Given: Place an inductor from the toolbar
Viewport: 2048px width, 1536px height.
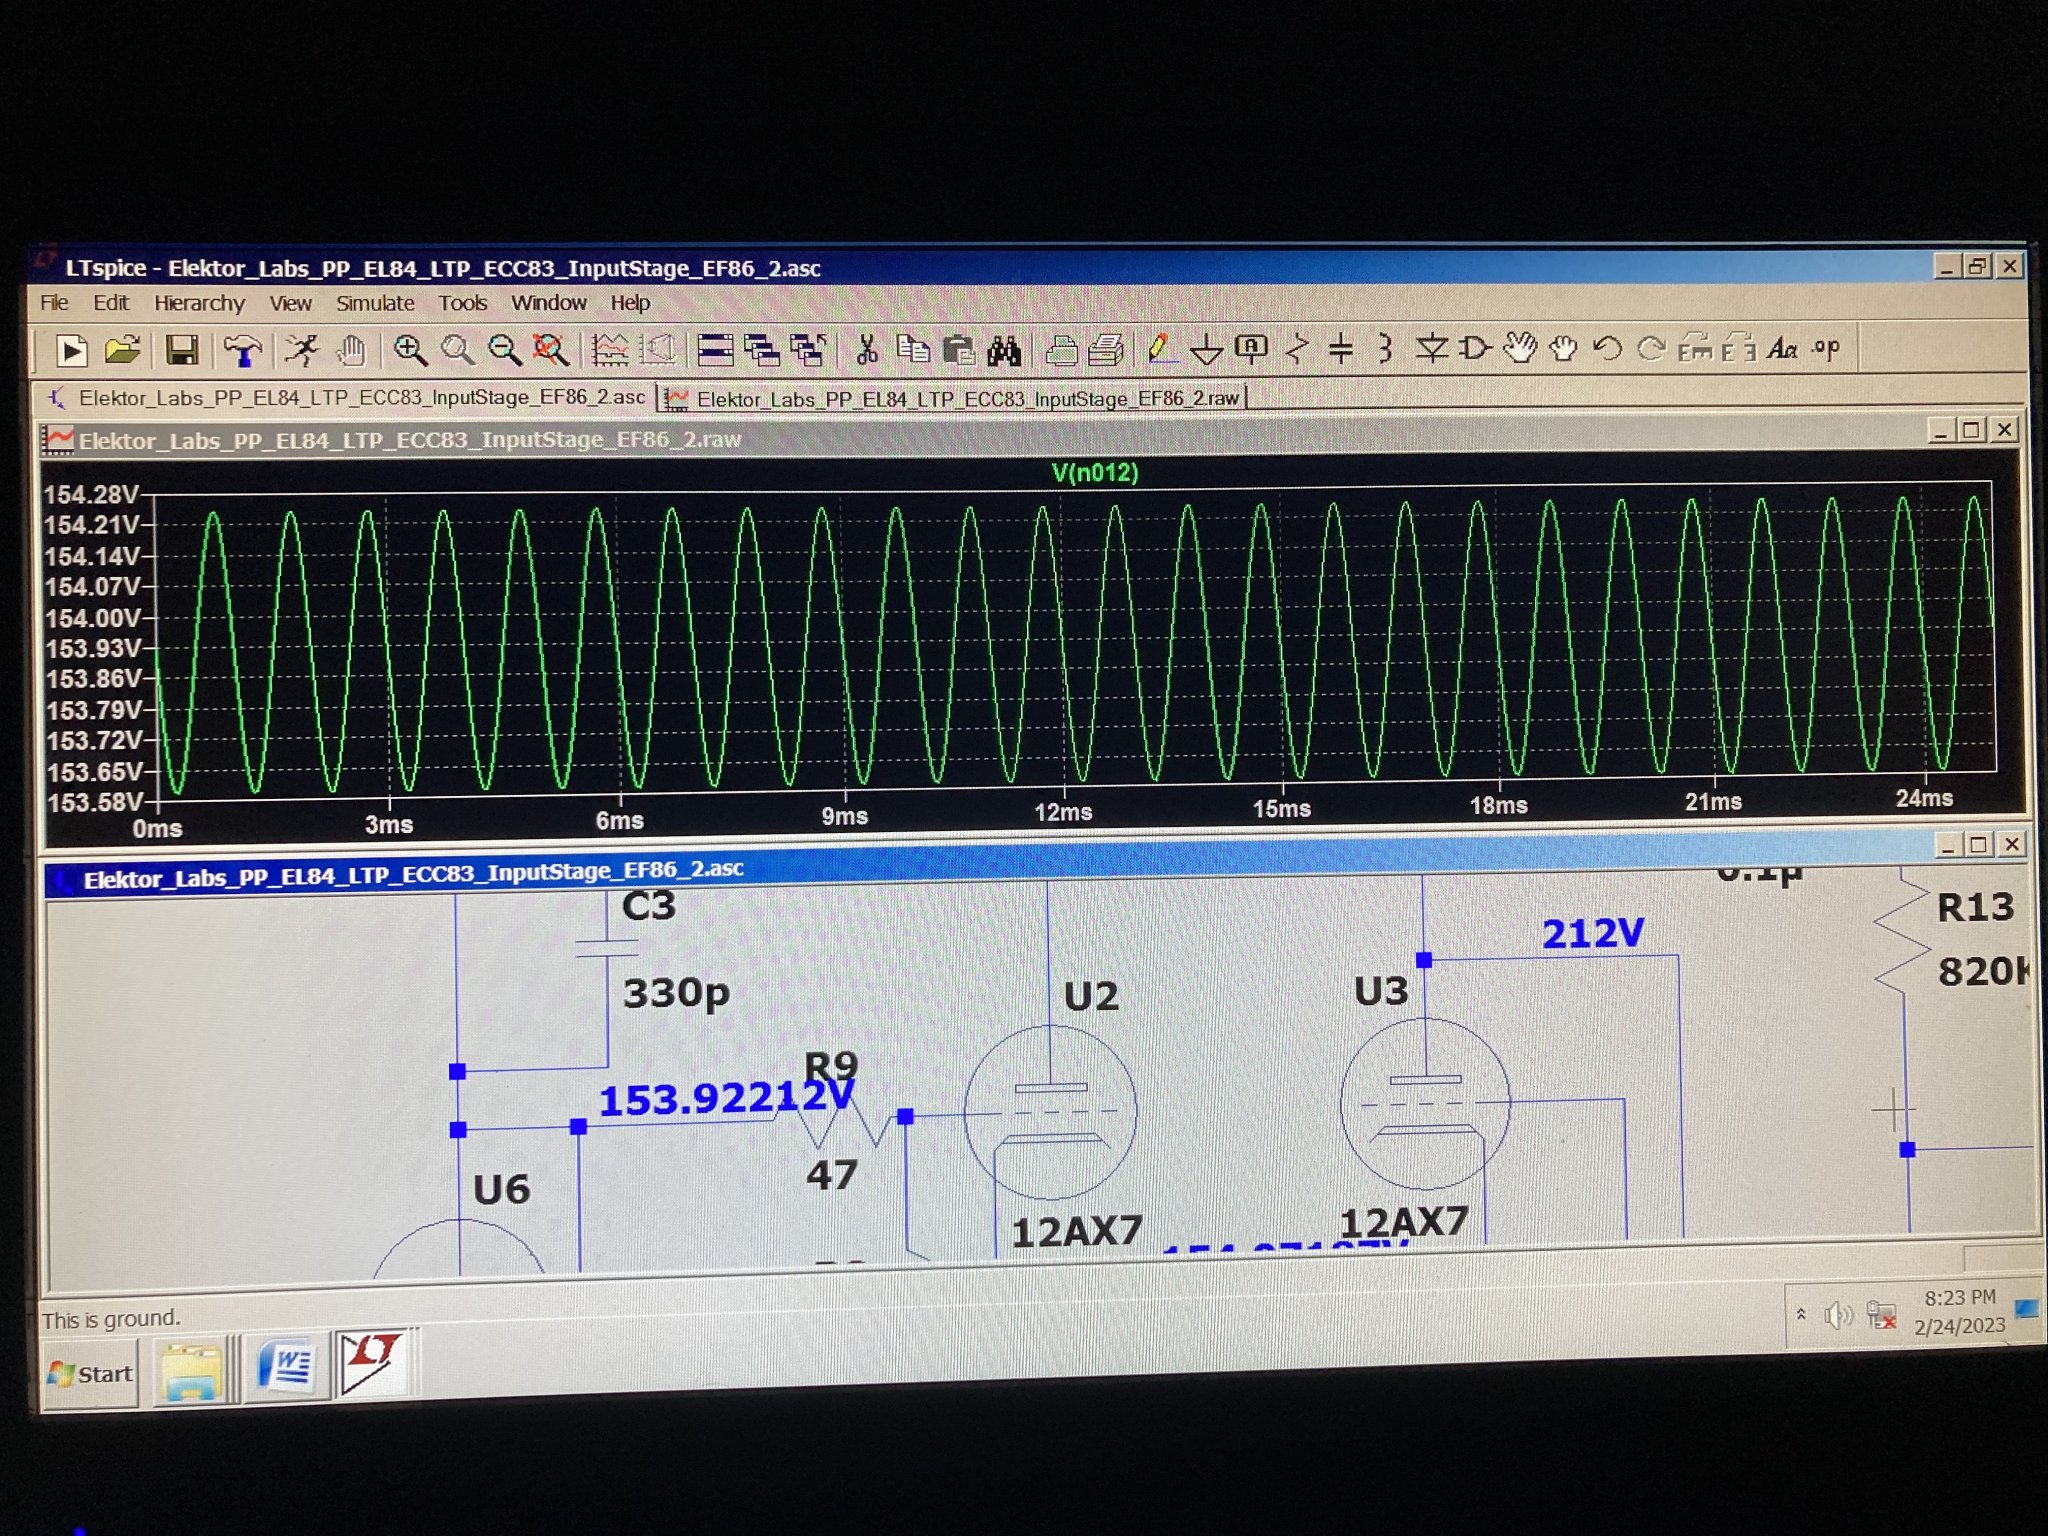Looking at the screenshot, I should click(1385, 348).
